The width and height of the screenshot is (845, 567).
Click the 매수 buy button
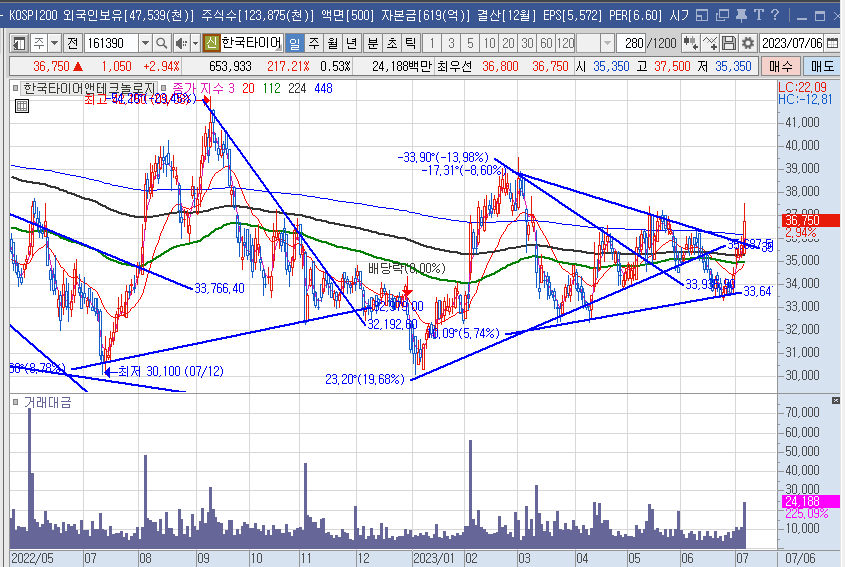[781, 66]
